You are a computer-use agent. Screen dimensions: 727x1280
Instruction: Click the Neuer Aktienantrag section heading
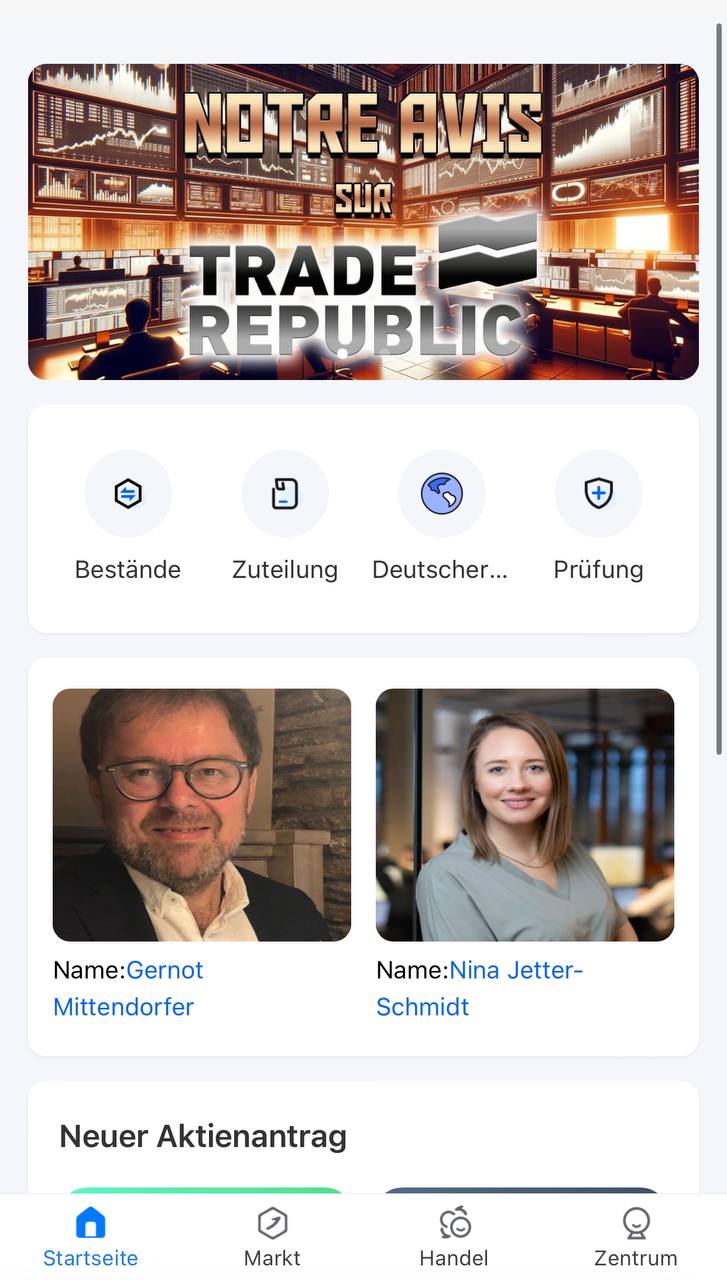(203, 1136)
